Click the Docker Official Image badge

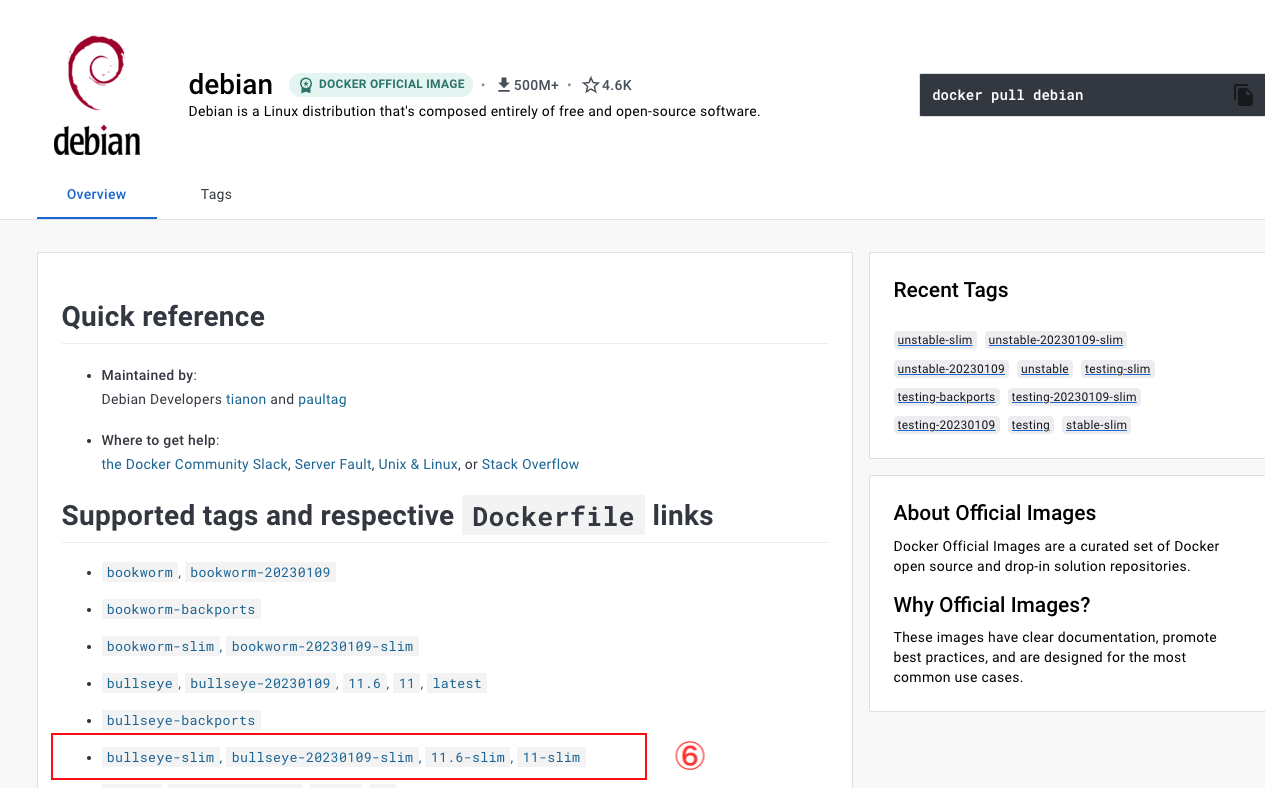click(x=382, y=85)
